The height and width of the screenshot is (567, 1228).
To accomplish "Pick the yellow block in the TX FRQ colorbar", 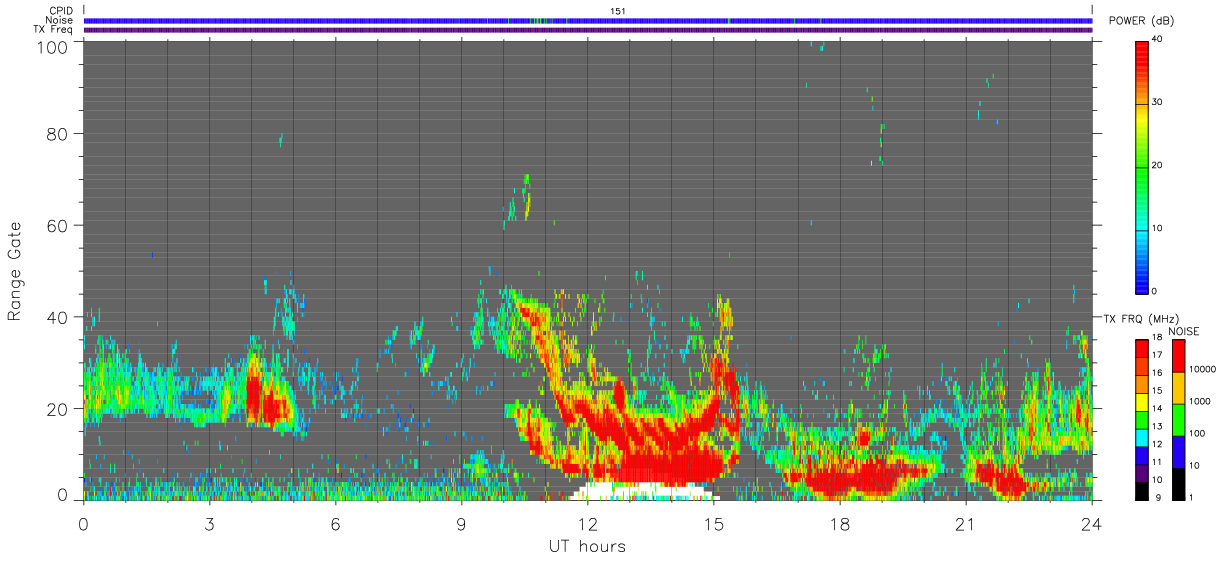I will 1141,402.
